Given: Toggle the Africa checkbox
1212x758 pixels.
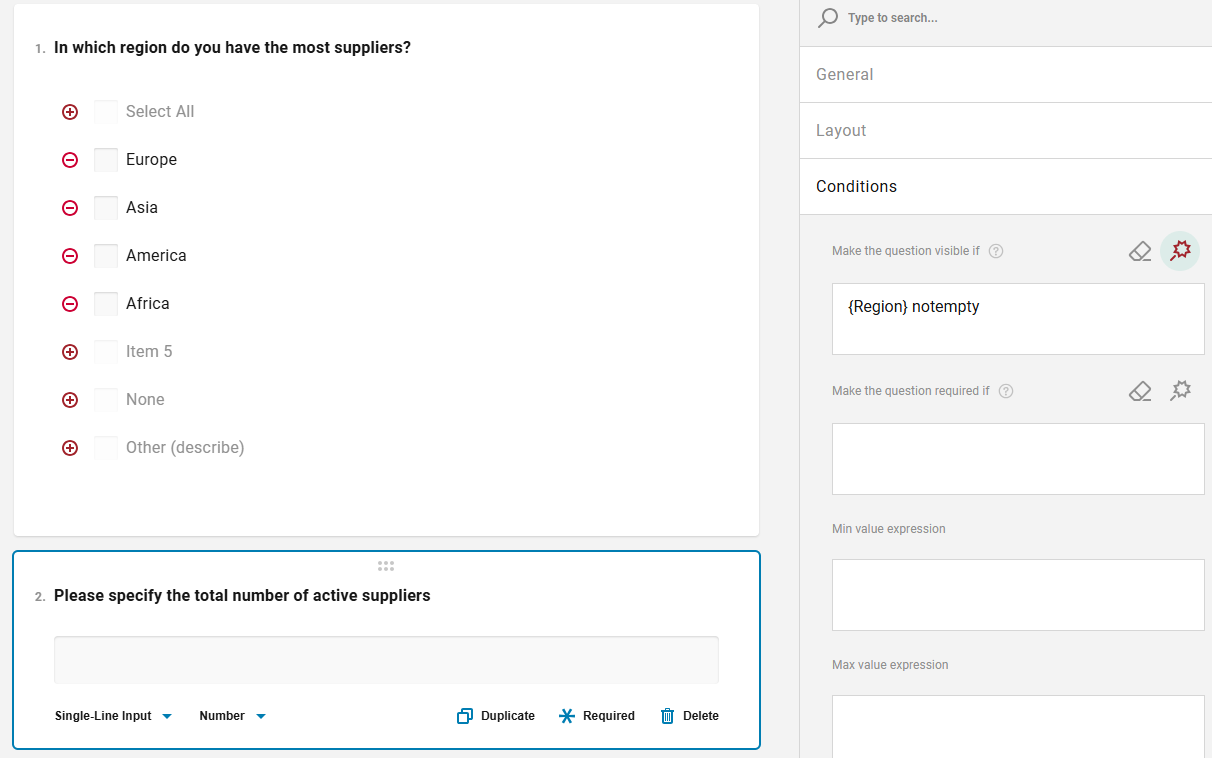Looking at the screenshot, I should [x=106, y=304].
